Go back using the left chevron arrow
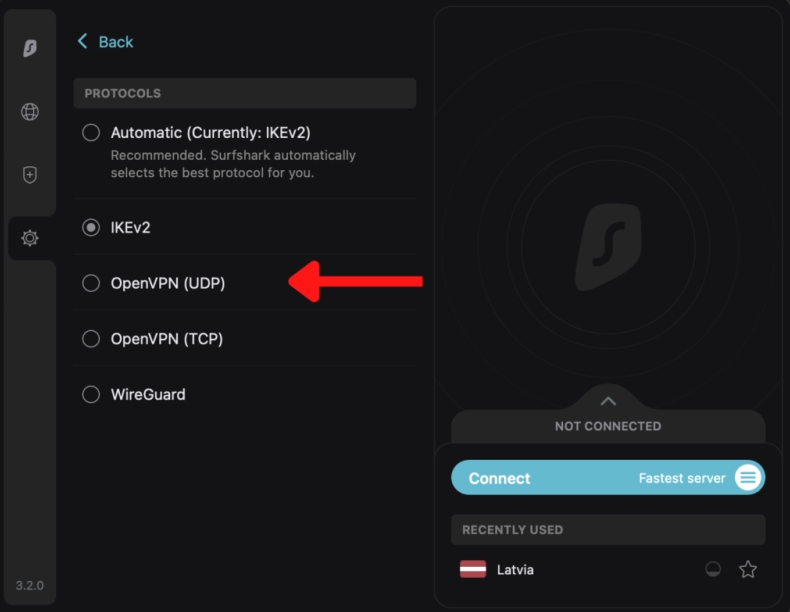This screenshot has height=612, width=790. tap(82, 41)
